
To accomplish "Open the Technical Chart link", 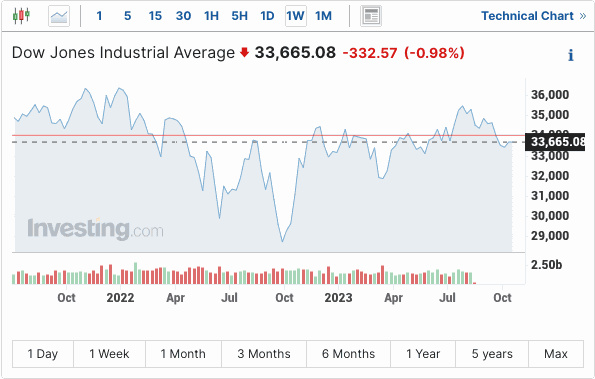I will coord(534,16).
